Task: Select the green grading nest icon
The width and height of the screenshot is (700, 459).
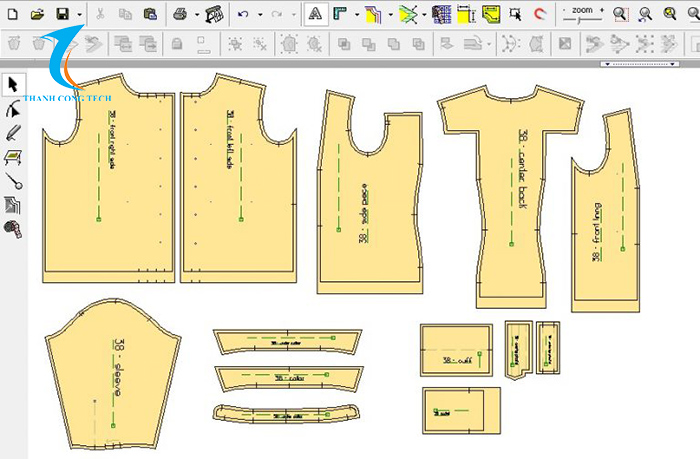Action: (408, 14)
